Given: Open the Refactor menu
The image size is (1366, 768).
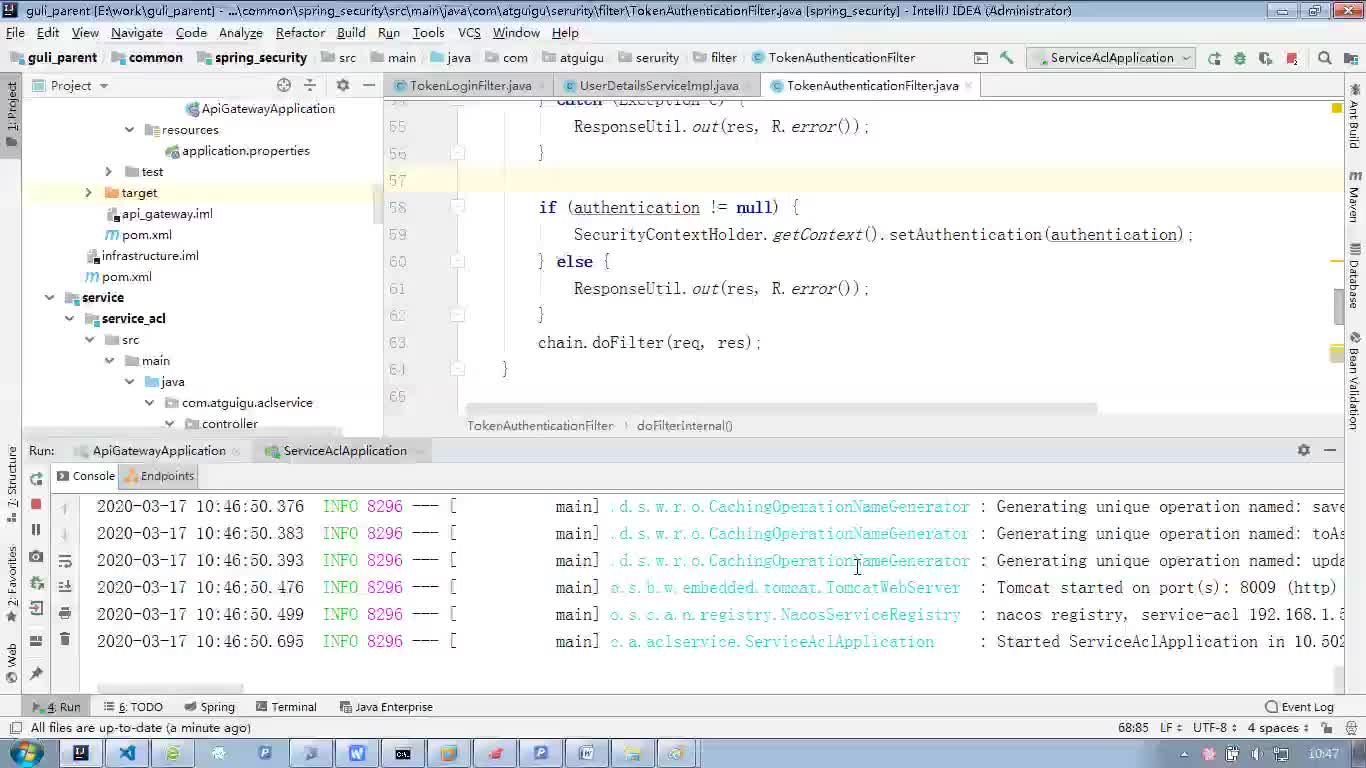Looking at the screenshot, I should pos(300,32).
